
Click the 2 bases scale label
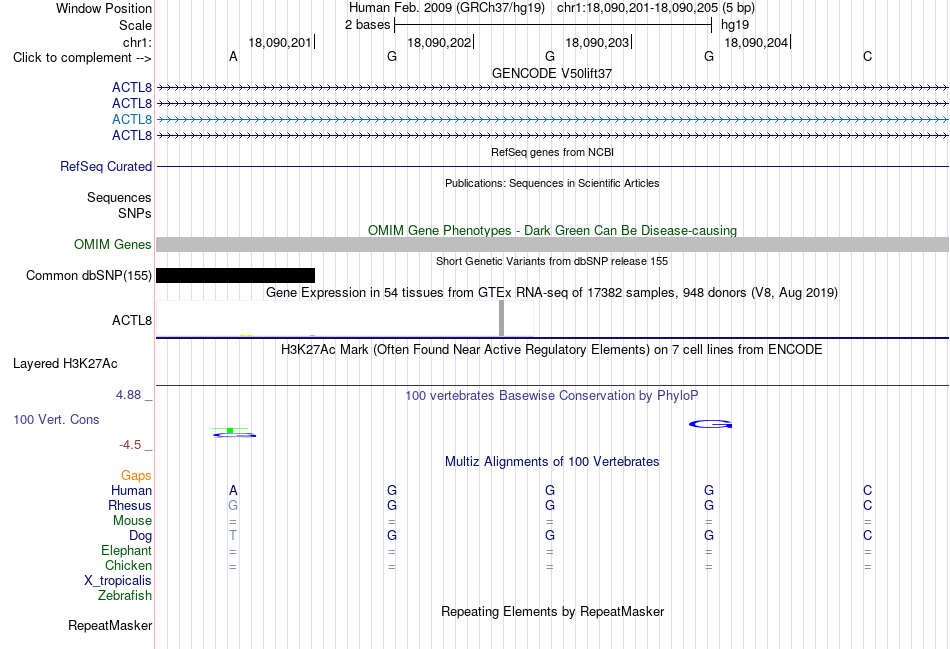click(x=367, y=25)
